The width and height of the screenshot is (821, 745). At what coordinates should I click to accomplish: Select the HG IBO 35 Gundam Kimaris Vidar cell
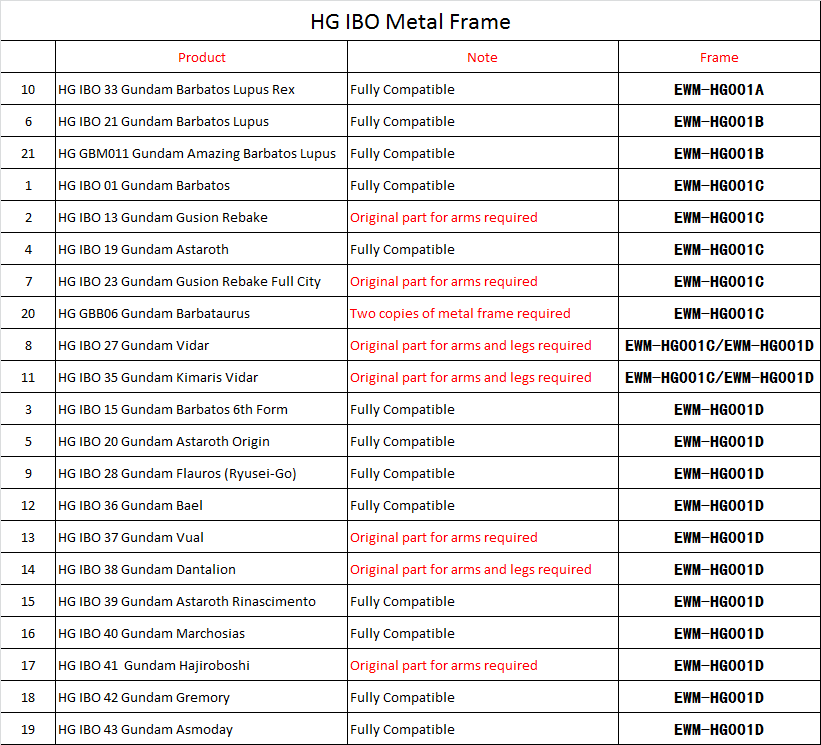[158, 378]
